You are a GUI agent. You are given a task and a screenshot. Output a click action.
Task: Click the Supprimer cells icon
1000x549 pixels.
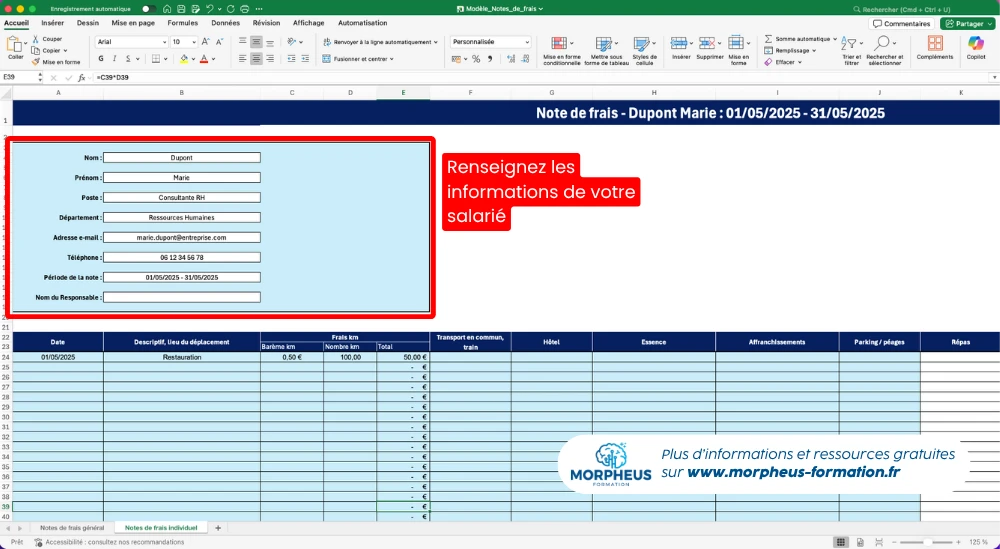tap(706, 43)
